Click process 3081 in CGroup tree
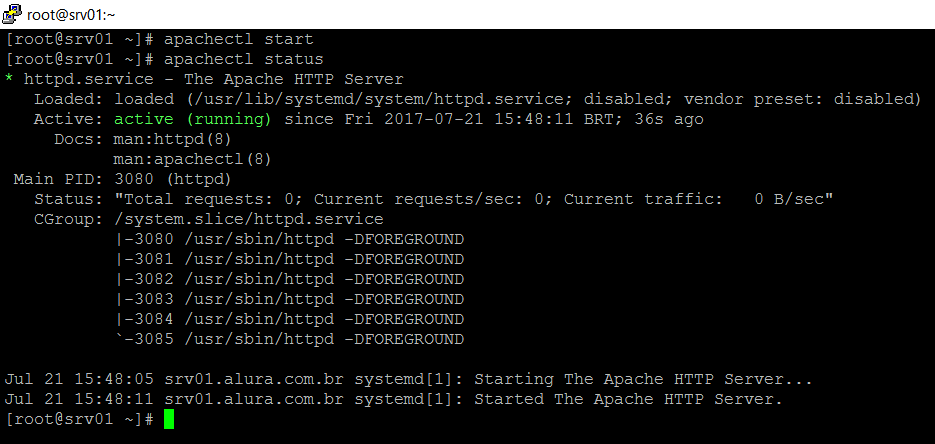The height and width of the screenshot is (444, 935). 289,259
